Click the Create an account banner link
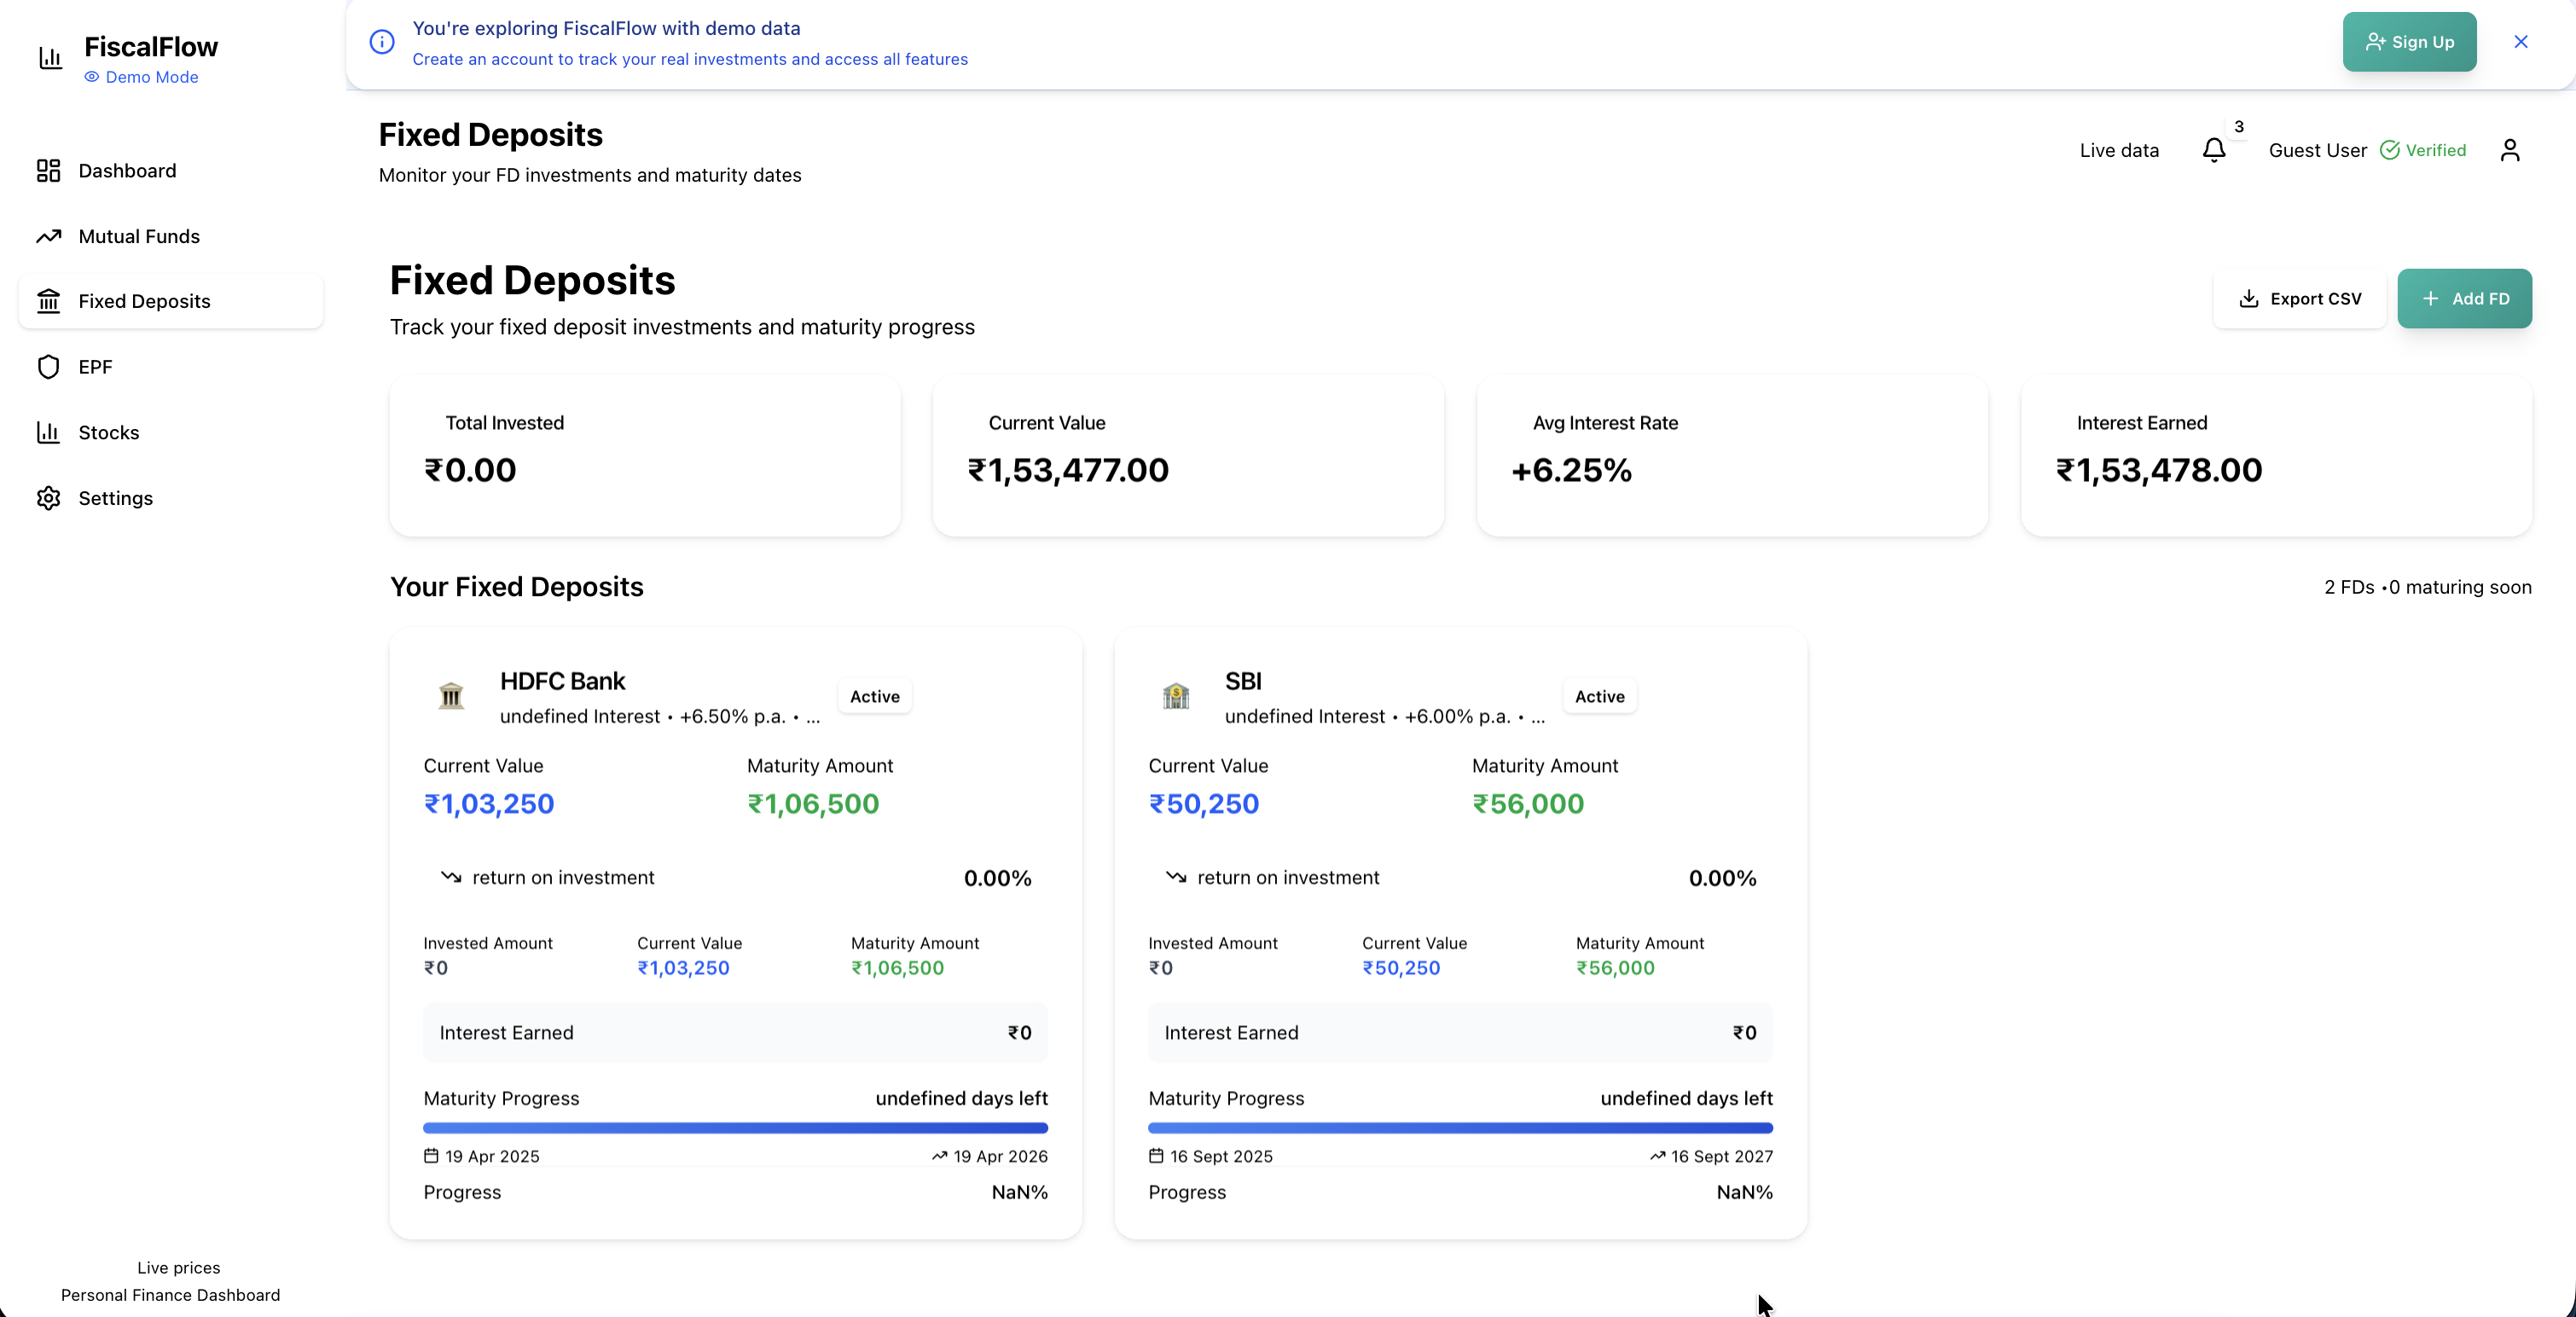The width and height of the screenshot is (2576, 1317). click(689, 59)
